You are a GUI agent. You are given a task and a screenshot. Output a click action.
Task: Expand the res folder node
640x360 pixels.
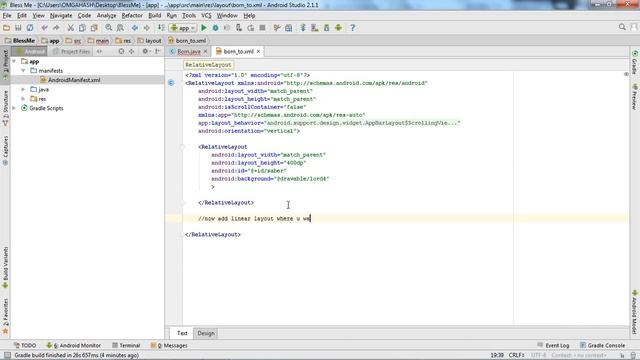(23, 99)
